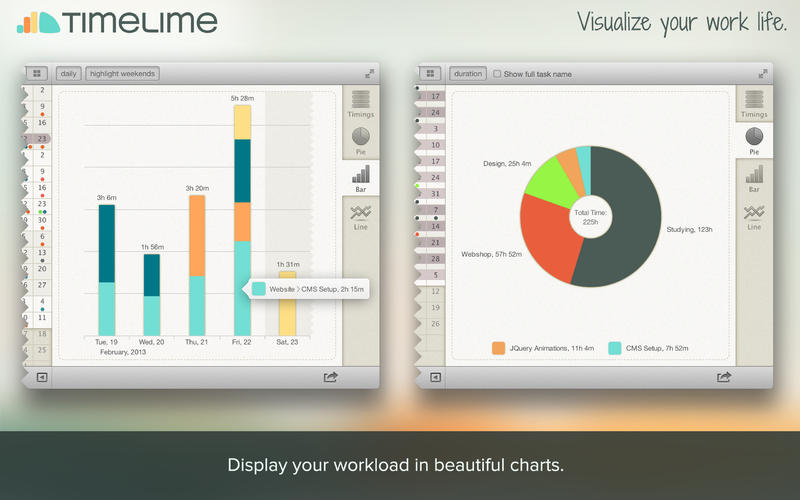Click day 30 in left calendar strip
The height and width of the screenshot is (500, 800).
(42, 220)
